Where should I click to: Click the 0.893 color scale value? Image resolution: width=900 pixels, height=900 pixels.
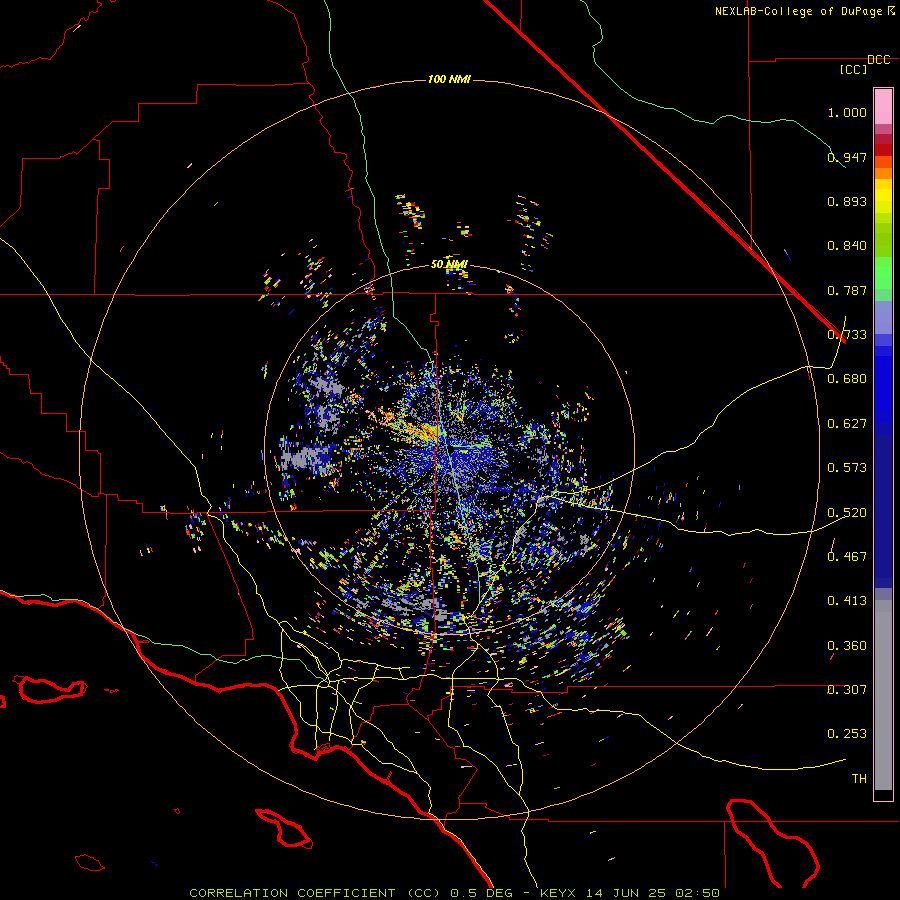coord(847,201)
